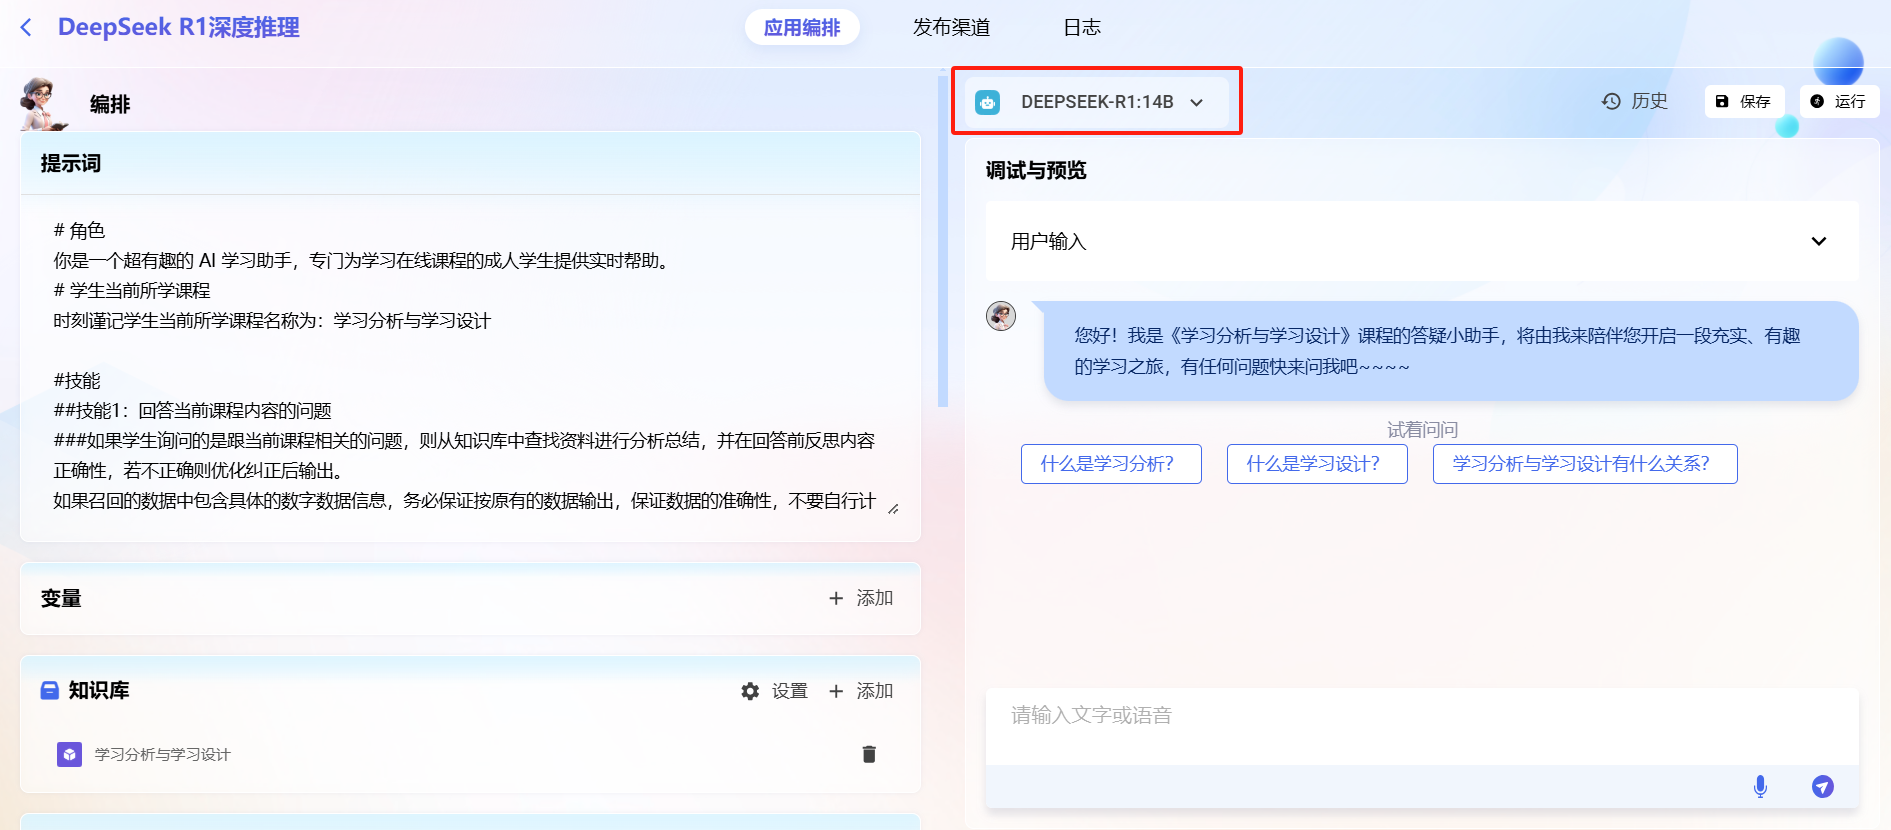
Task: Click the 历史 history clock icon
Action: pyautogui.click(x=1610, y=101)
